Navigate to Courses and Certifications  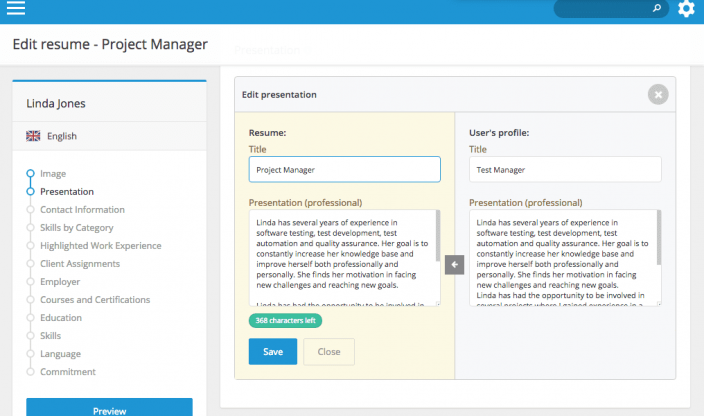coord(95,300)
